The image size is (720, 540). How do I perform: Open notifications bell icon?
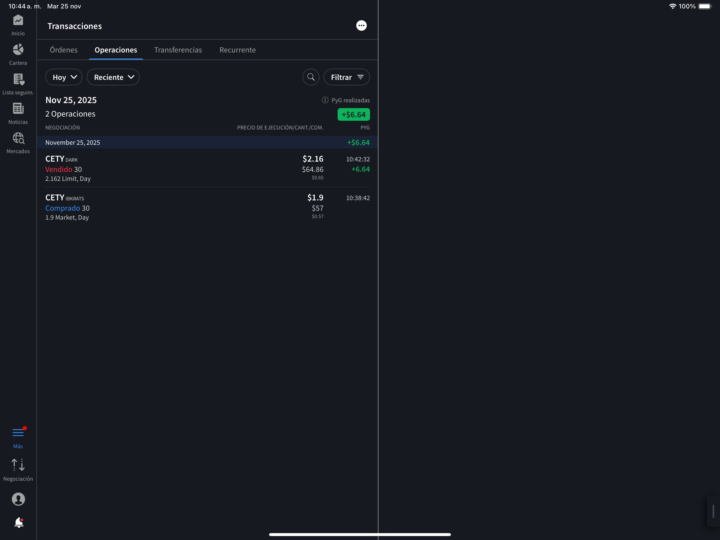pyautogui.click(x=18, y=523)
